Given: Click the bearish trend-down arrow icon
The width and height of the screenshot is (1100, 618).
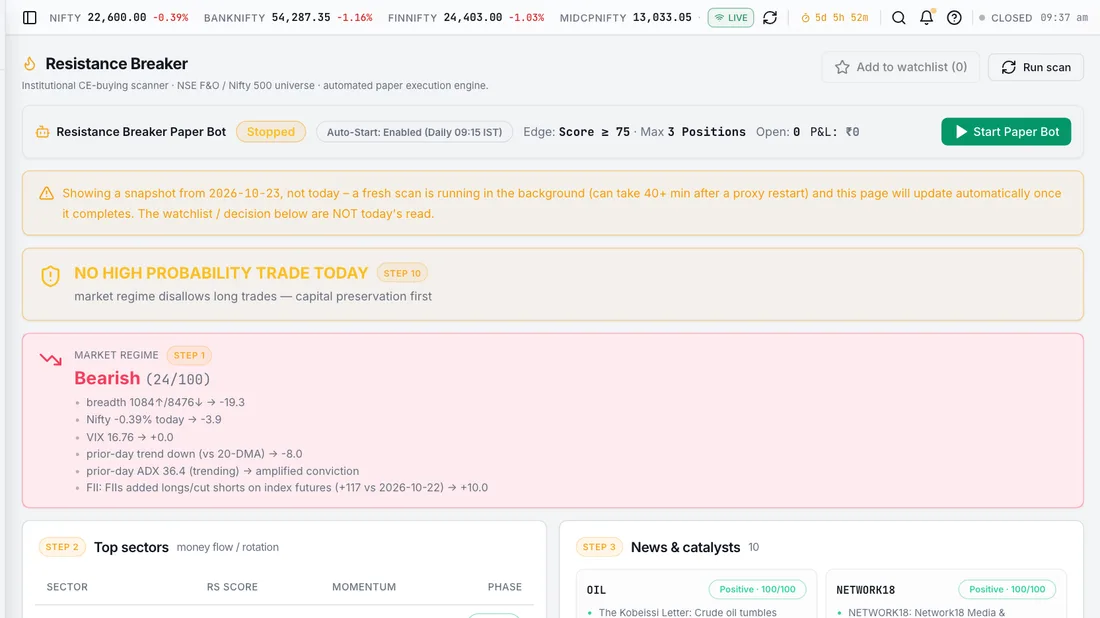Looking at the screenshot, I should point(51,359).
